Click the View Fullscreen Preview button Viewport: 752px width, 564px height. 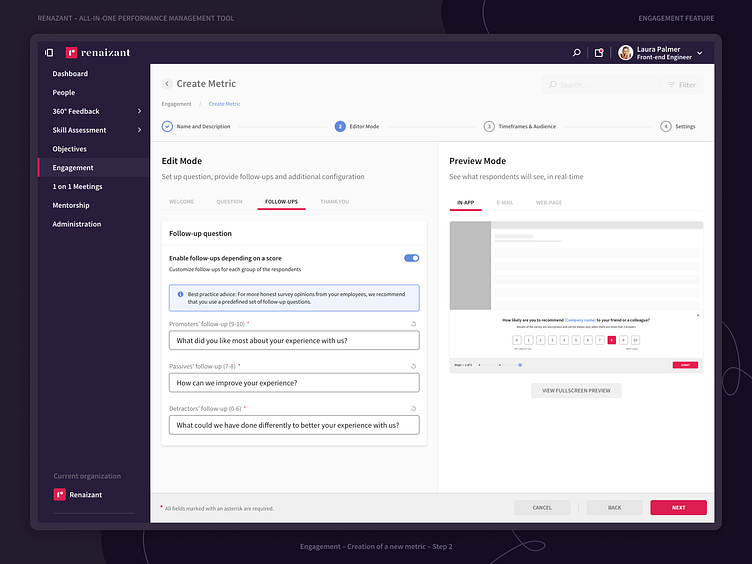pos(576,390)
